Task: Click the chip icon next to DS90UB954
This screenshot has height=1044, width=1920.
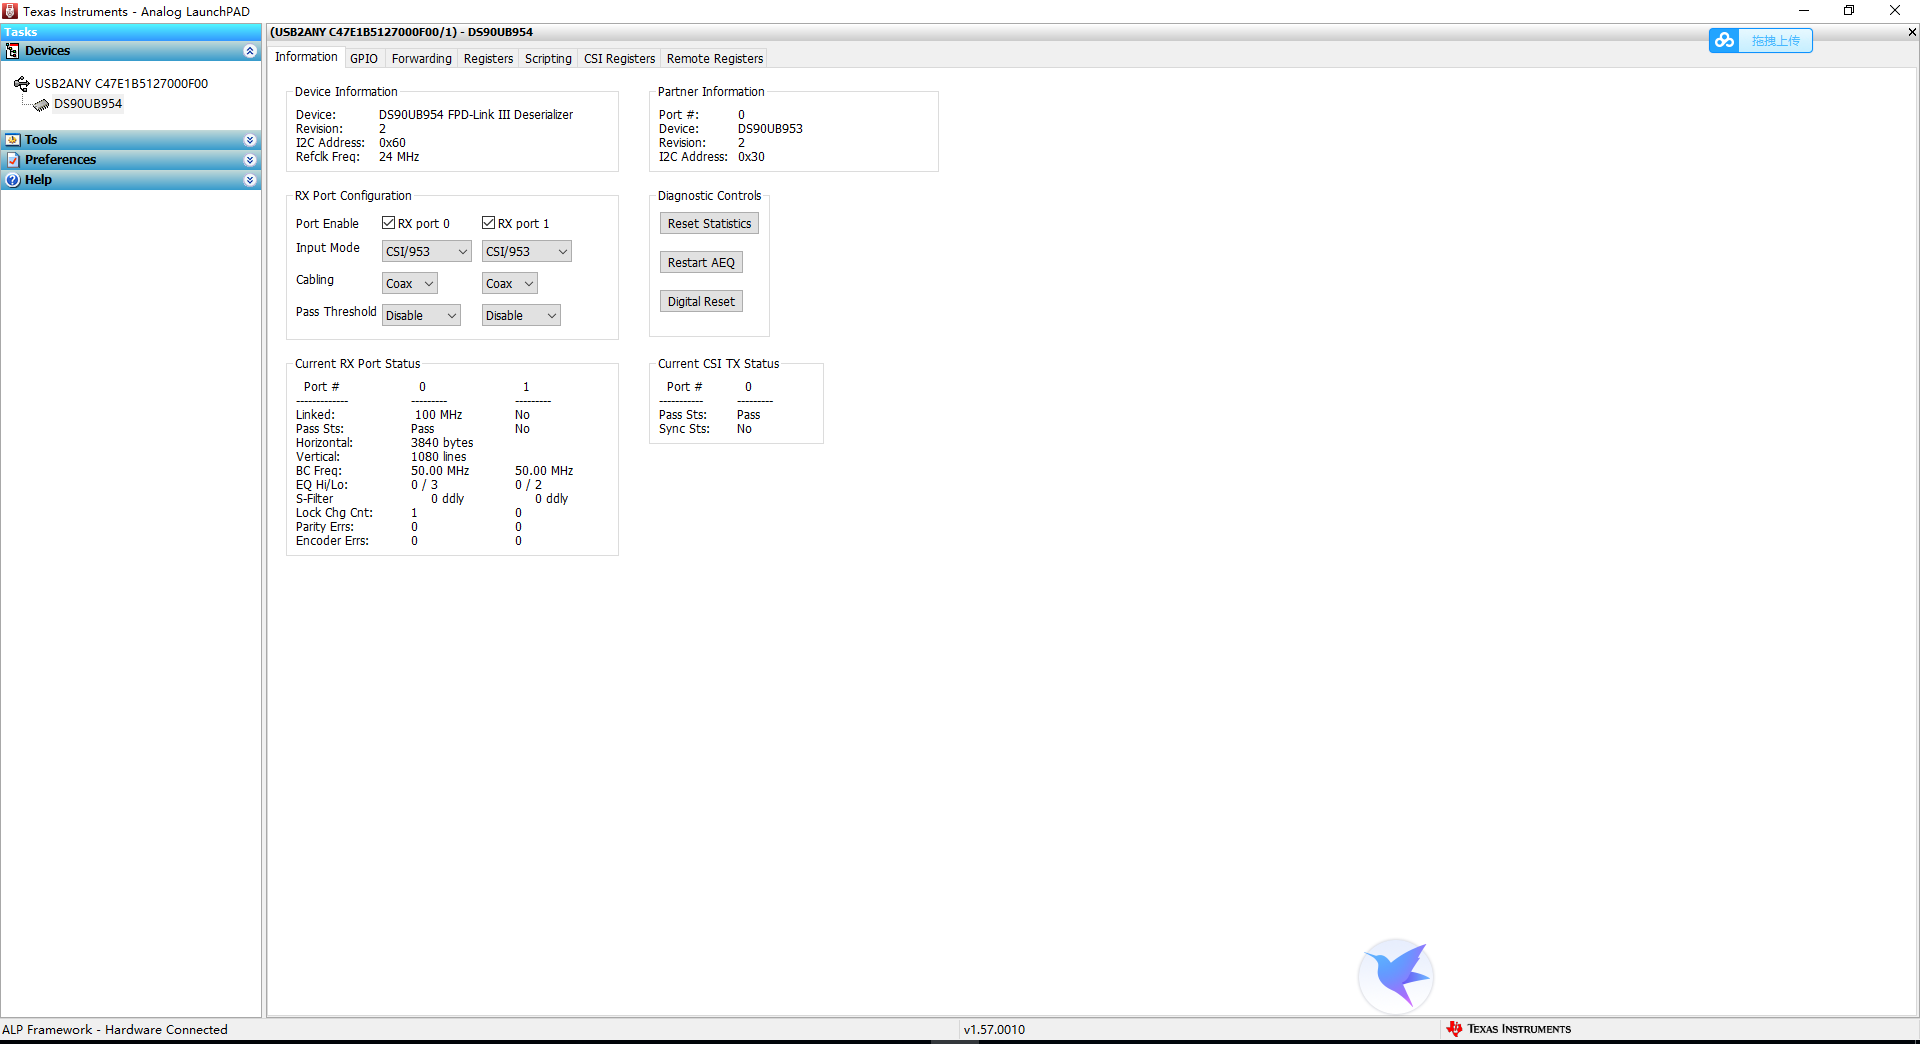Action: pos(40,104)
